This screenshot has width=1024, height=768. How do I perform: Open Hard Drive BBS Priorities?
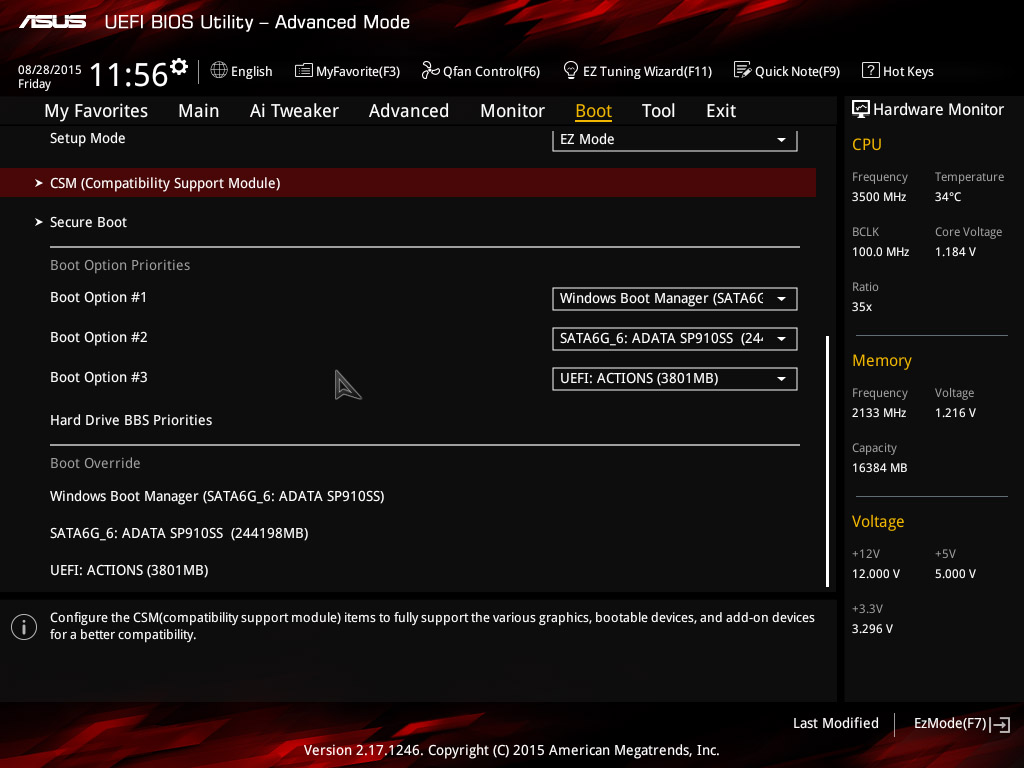click(x=131, y=420)
